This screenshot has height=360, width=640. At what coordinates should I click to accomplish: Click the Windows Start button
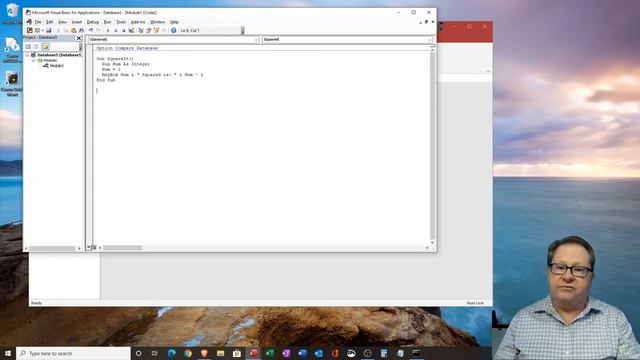coord(8,353)
